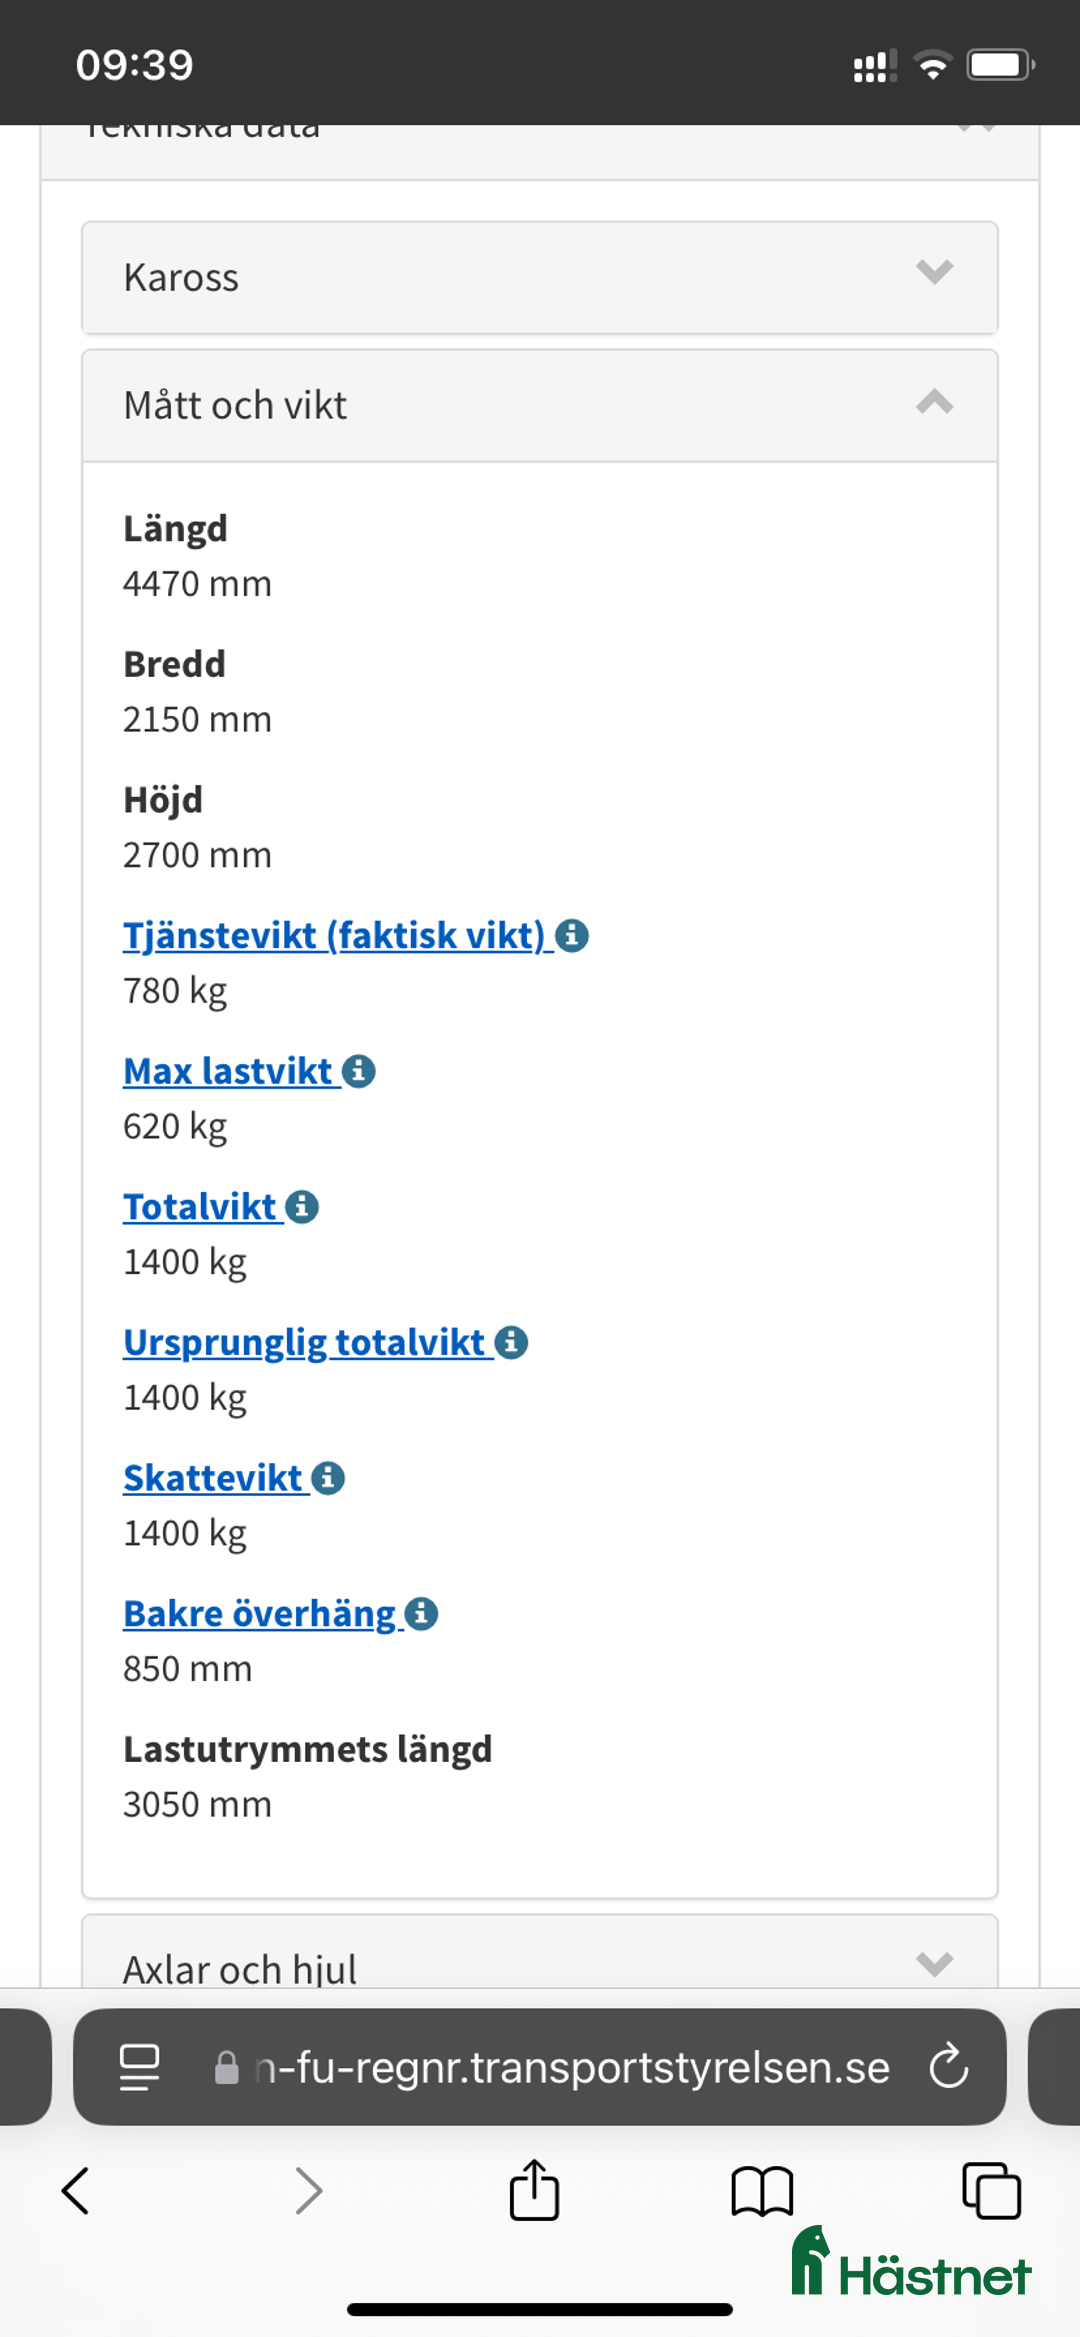The height and width of the screenshot is (2337, 1080).
Task: Expand the Kaross section
Action: tap(540, 277)
